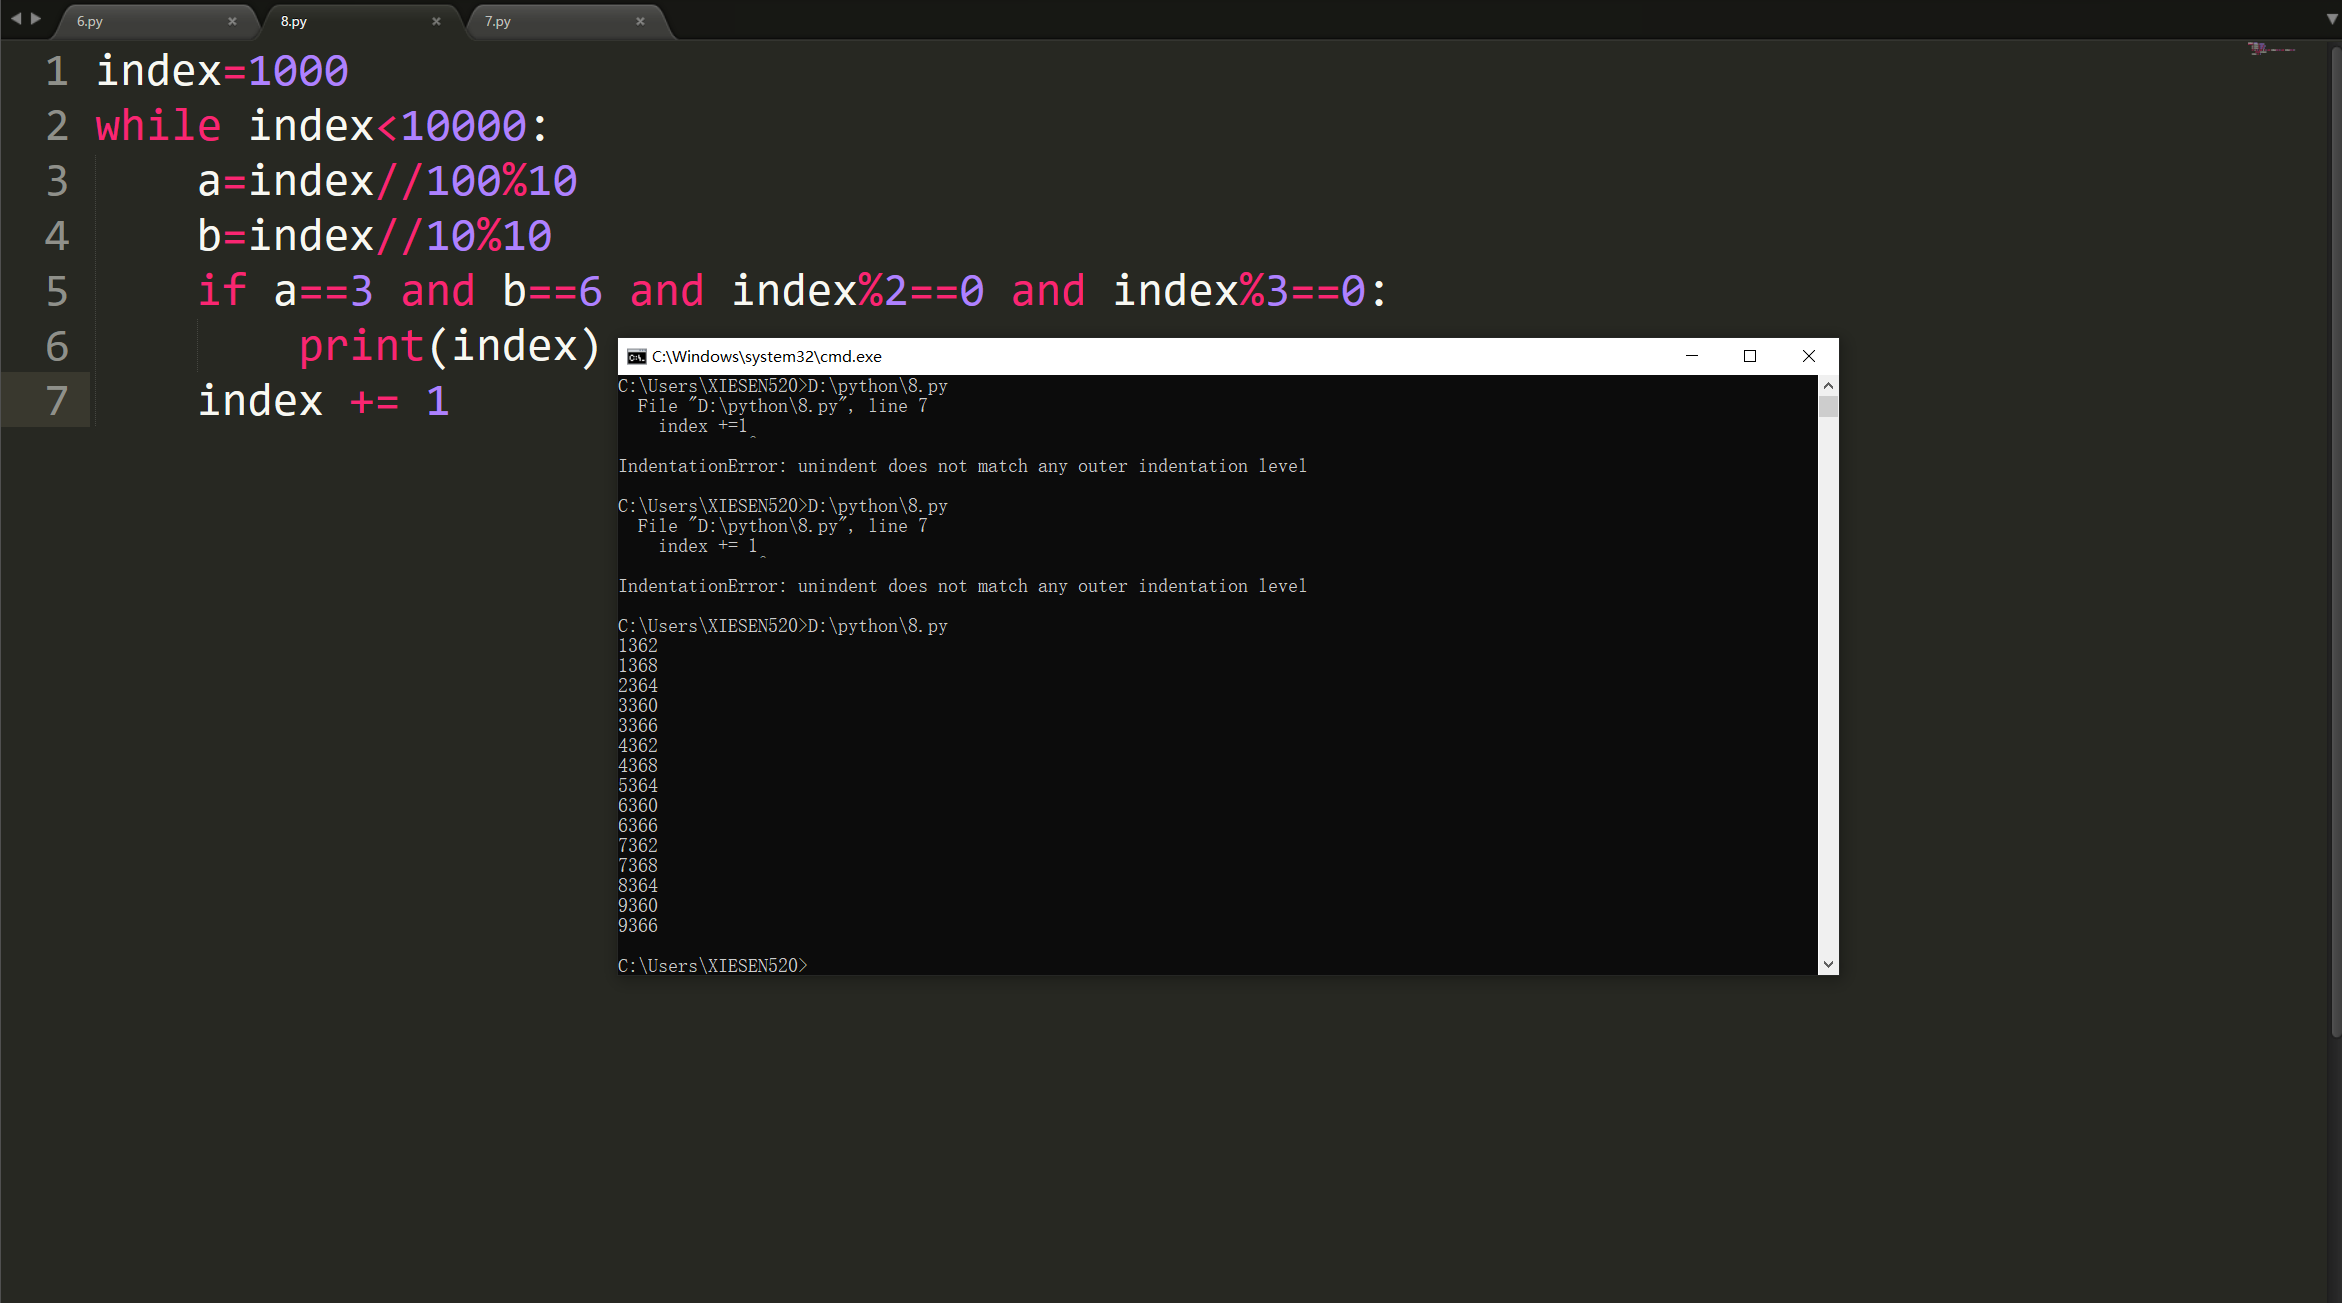
Task: Close the 6.py tab
Action: (x=232, y=21)
